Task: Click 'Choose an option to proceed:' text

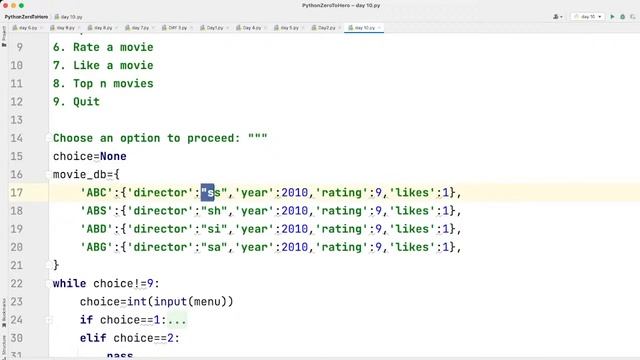Action: [147, 138]
